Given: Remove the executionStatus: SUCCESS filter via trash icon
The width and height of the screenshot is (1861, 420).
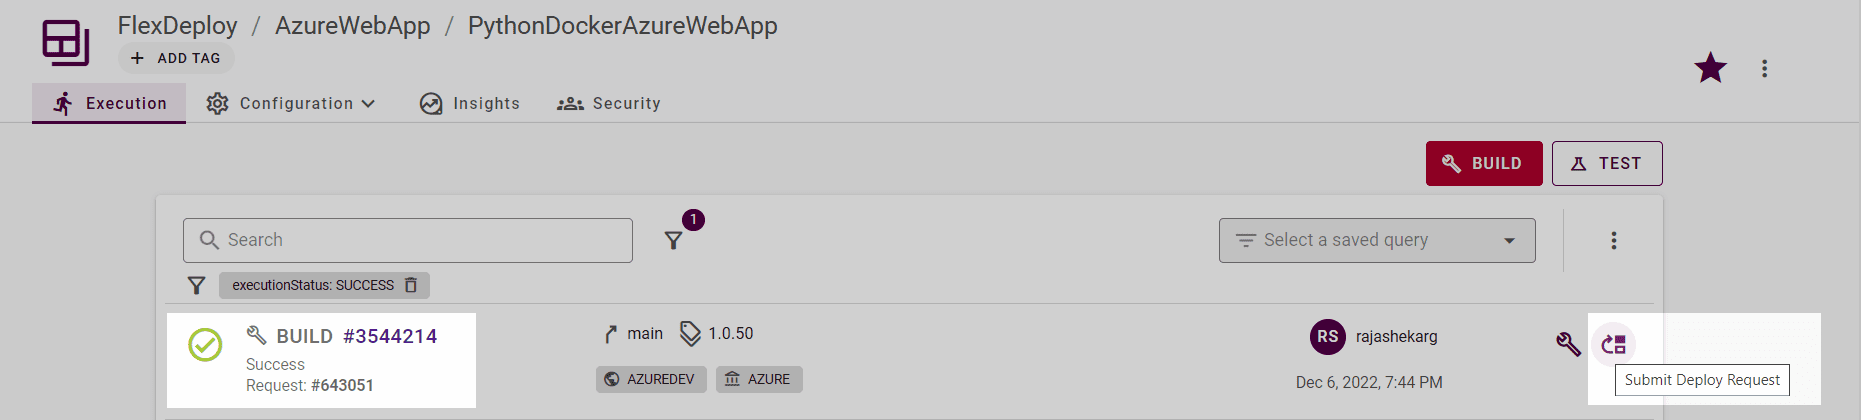Looking at the screenshot, I should click(411, 285).
